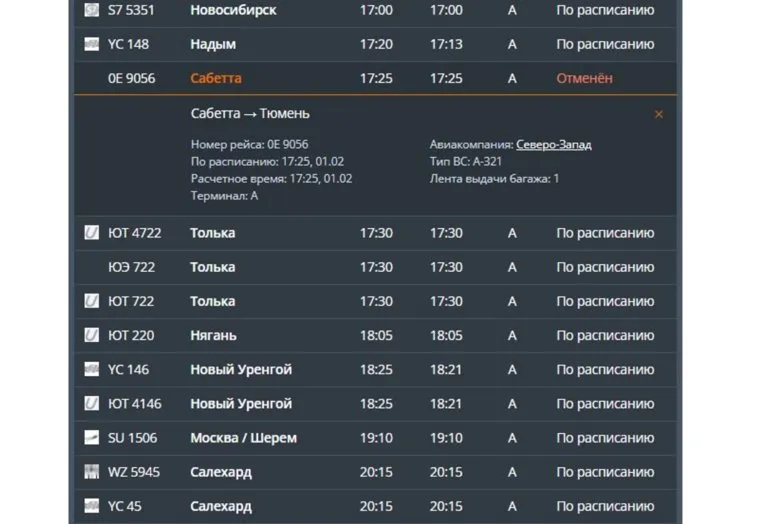This screenshot has width=760, height=524.
Task: Select the Москва / Шерем flight destination
Action: (243, 438)
